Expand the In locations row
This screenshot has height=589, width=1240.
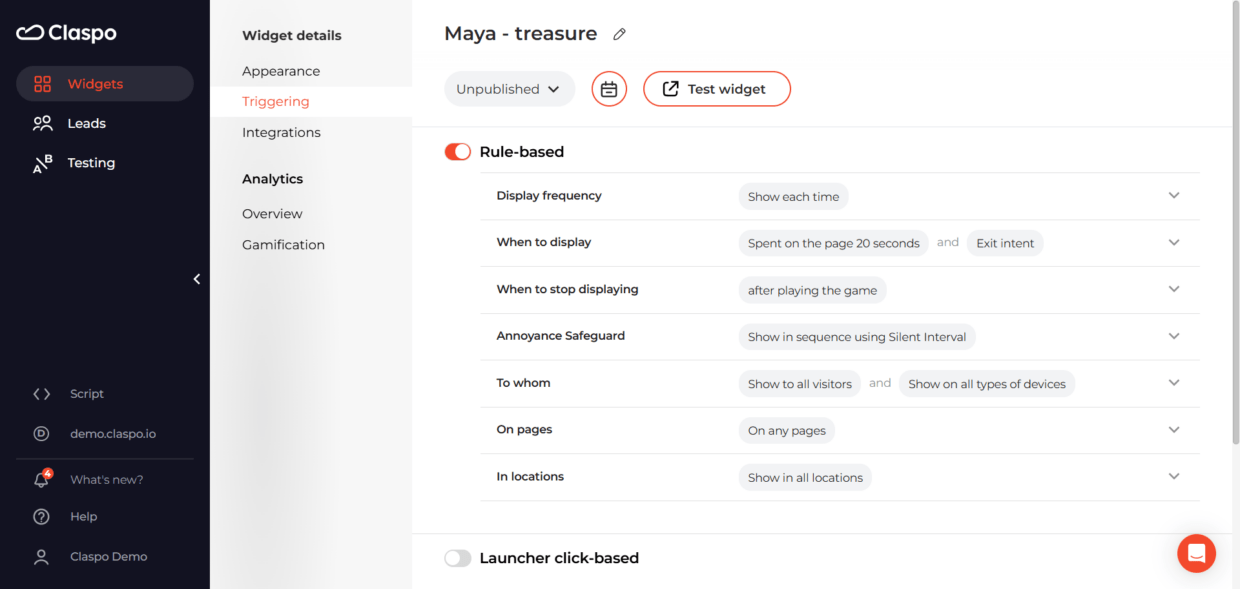click(1174, 477)
